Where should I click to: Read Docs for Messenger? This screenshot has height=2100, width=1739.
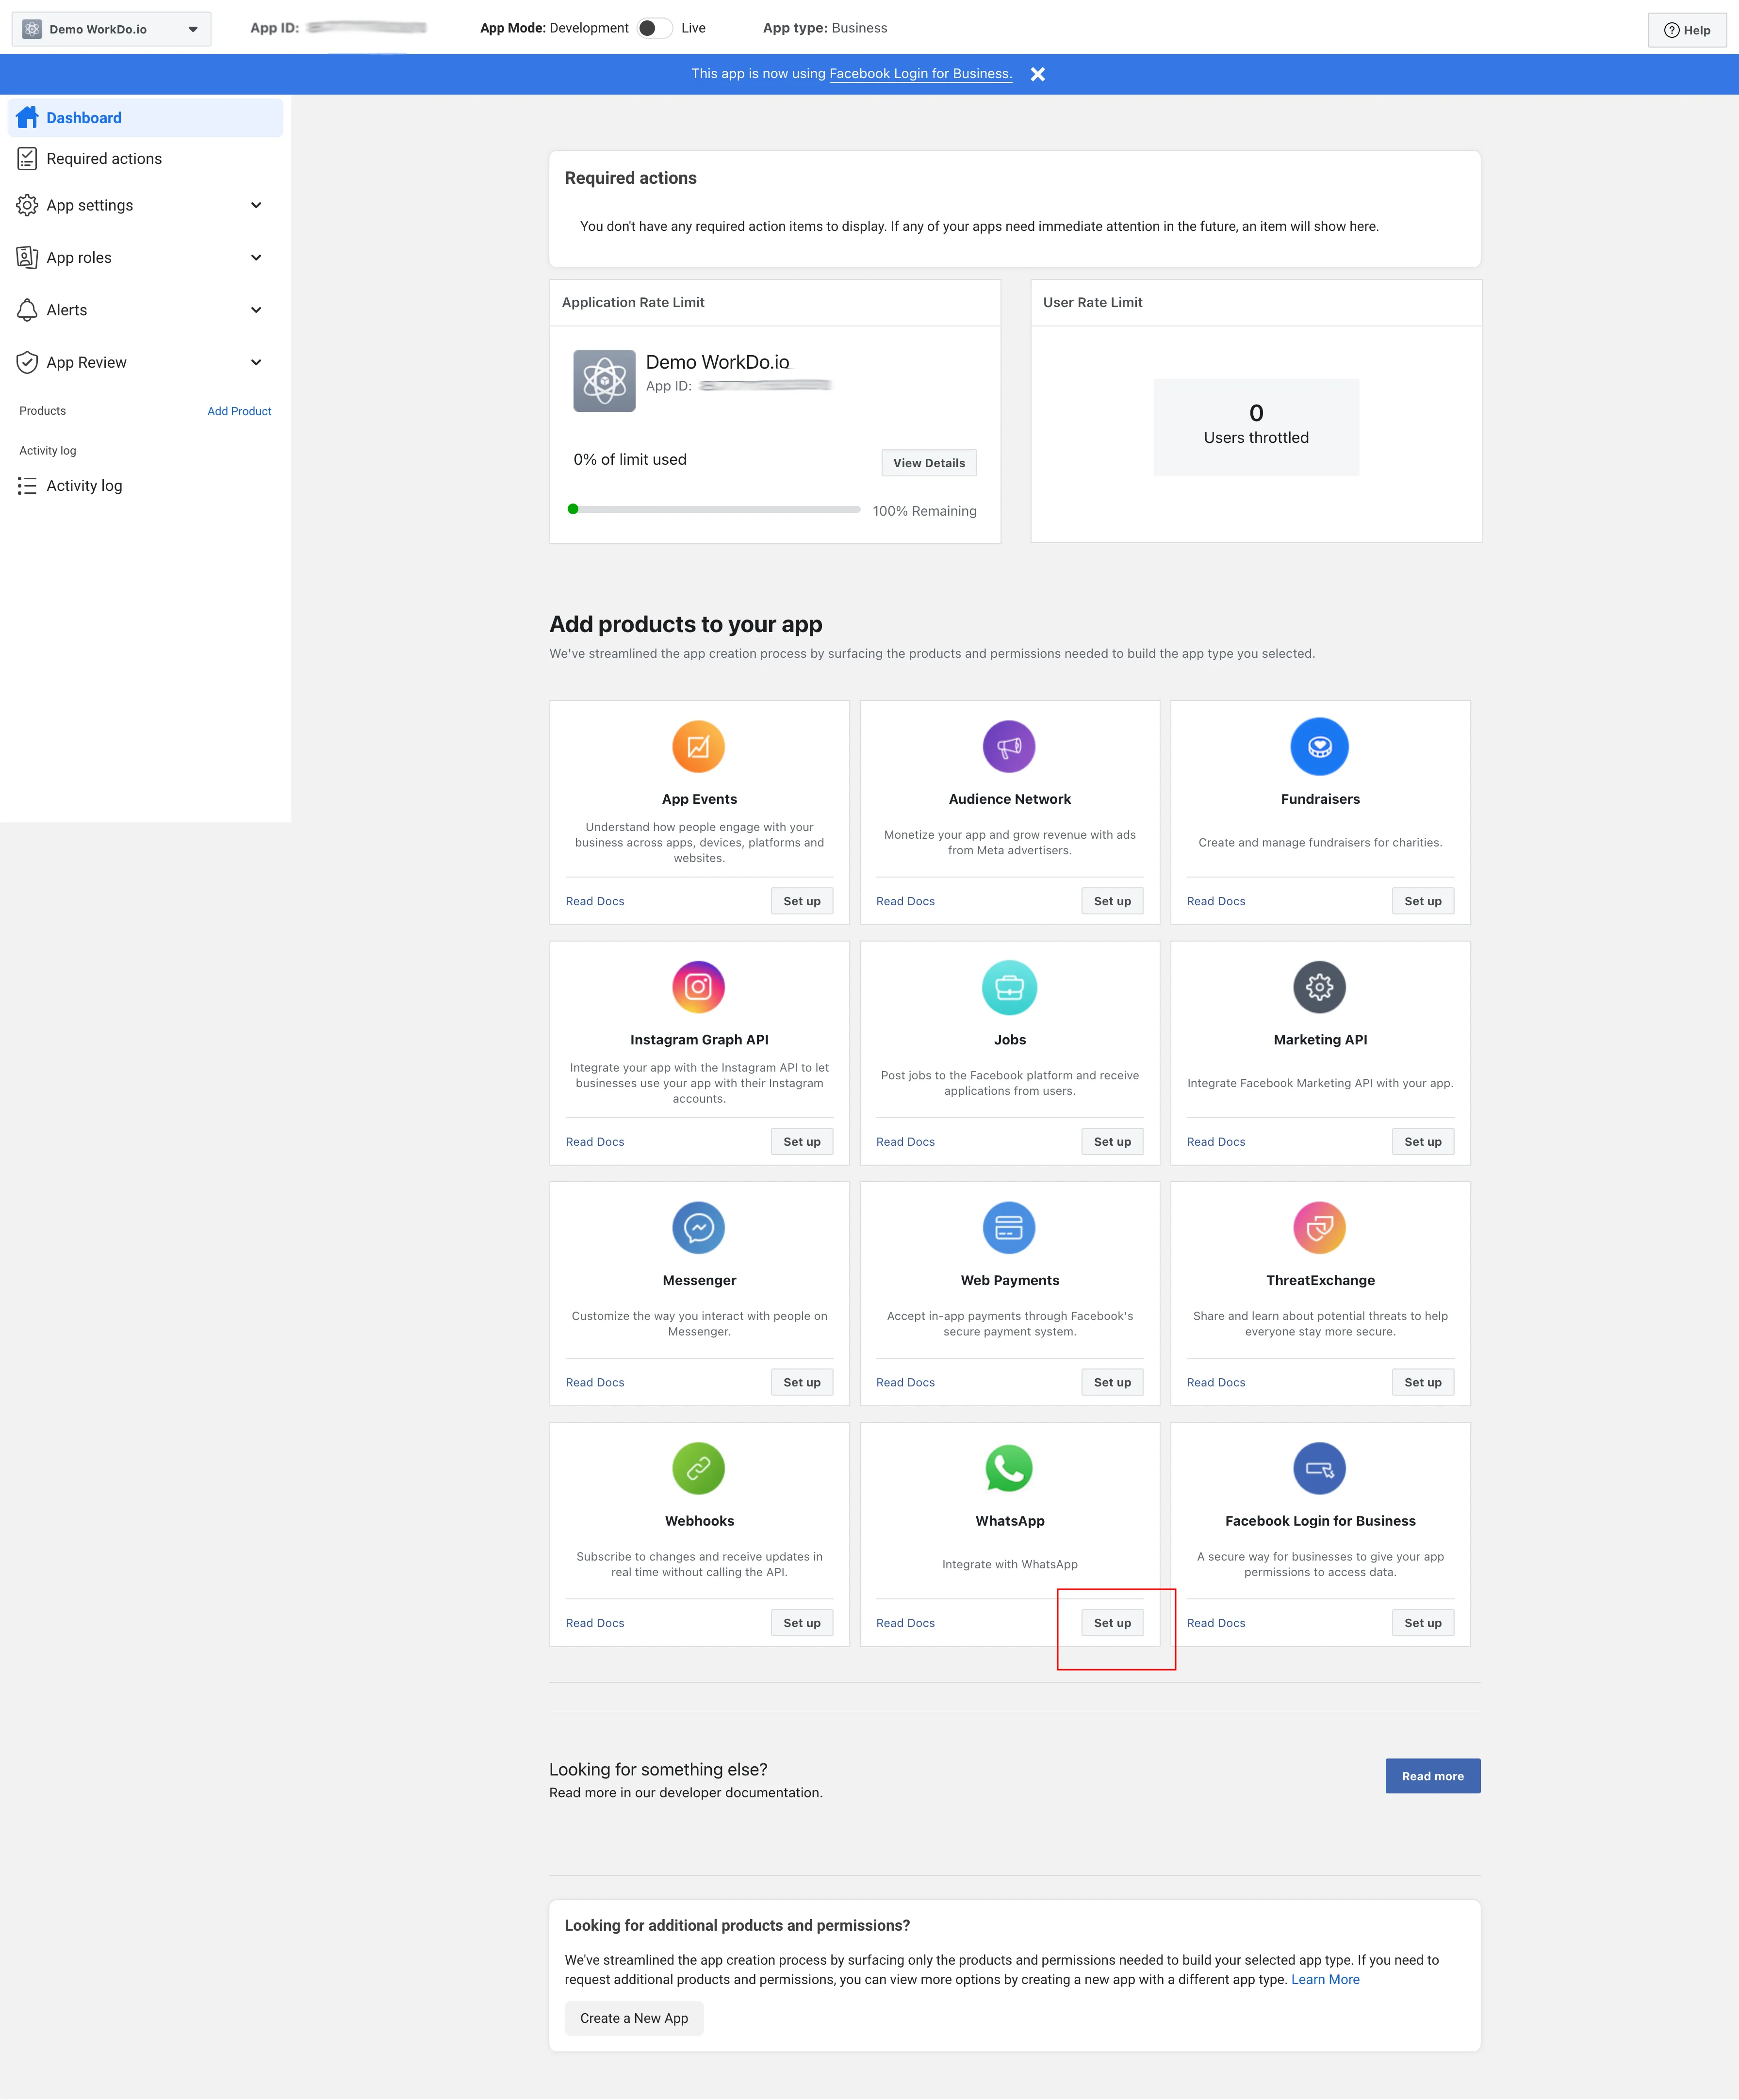tap(595, 1382)
